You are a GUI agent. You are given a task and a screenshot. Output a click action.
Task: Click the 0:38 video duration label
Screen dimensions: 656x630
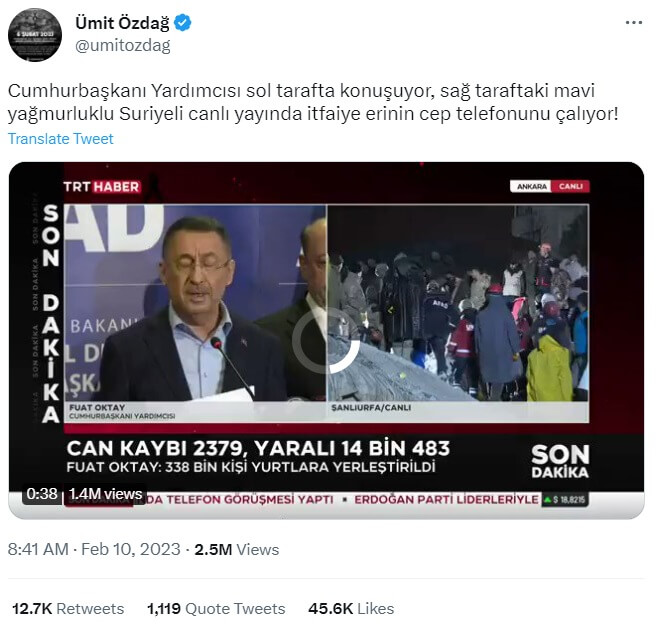(x=42, y=494)
